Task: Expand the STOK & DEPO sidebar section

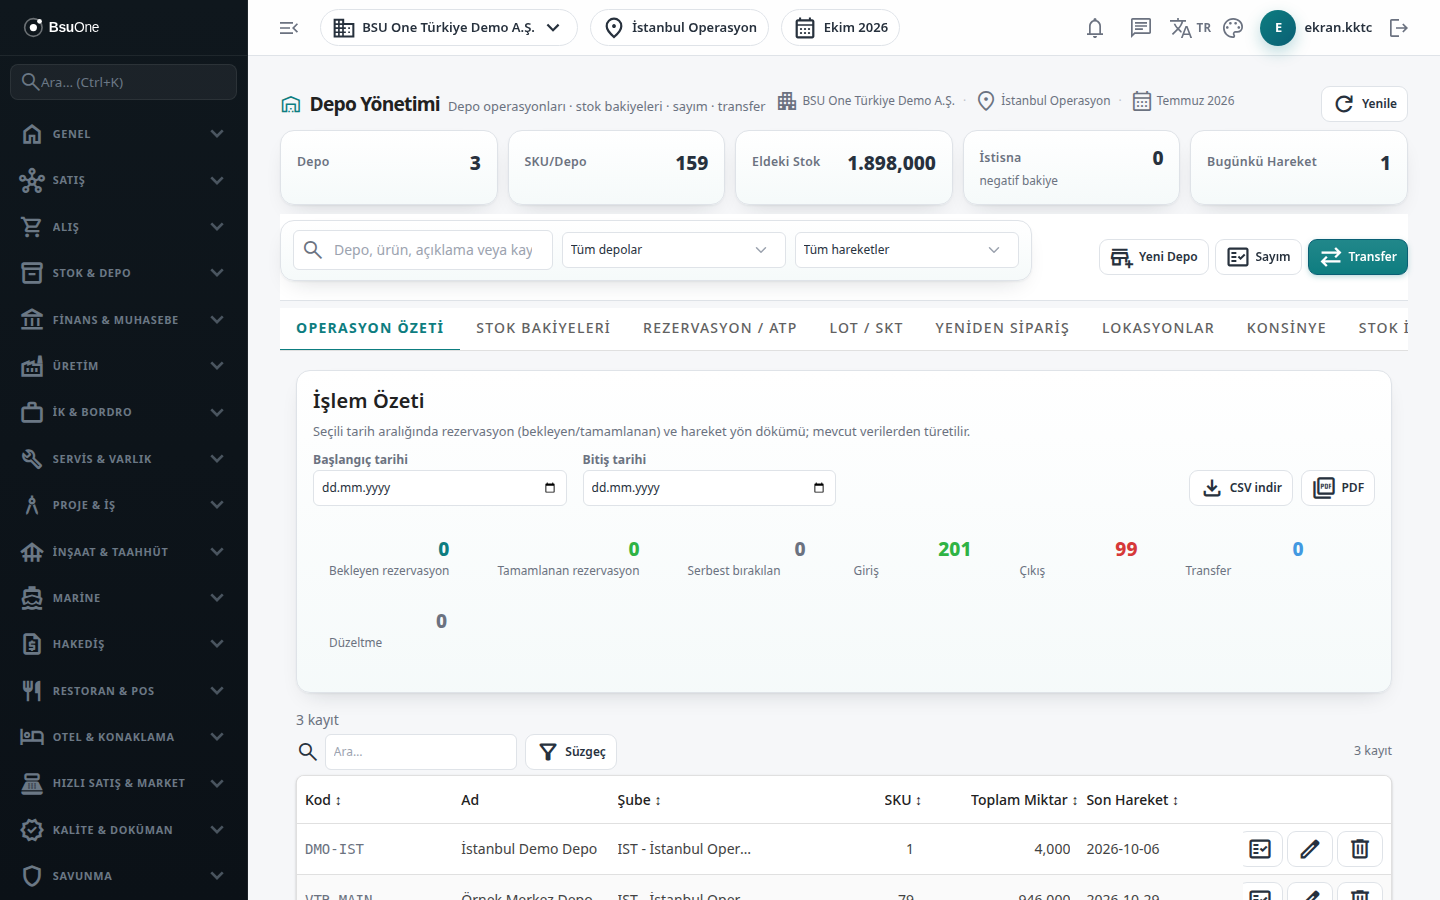Action: coord(124,273)
